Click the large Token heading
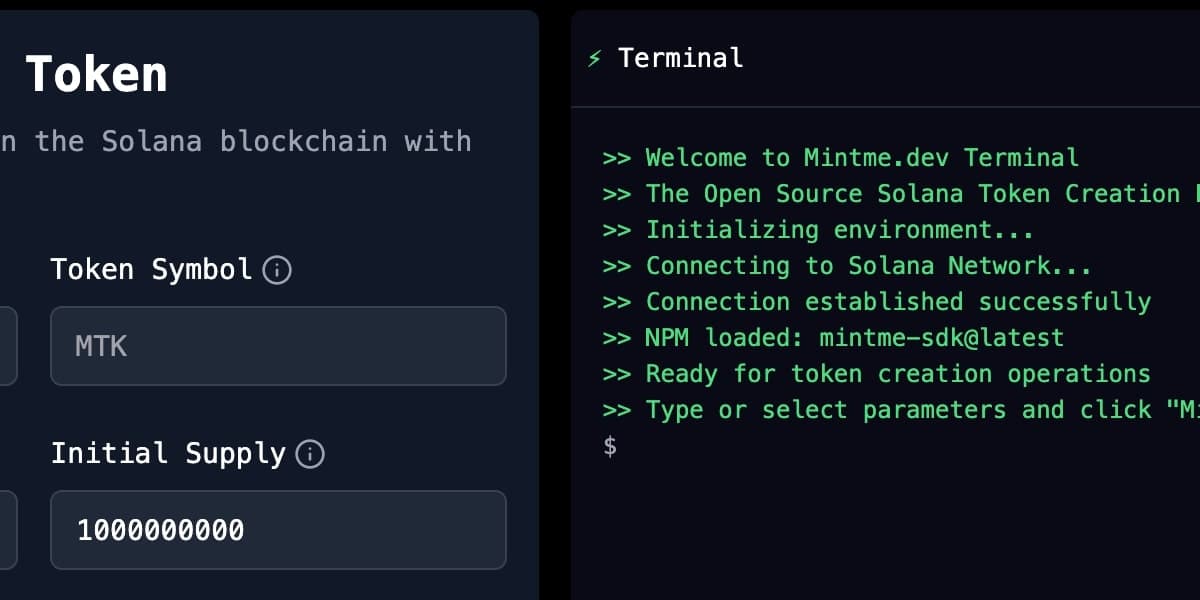The image size is (1200, 600). pyautogui.click(x=96, y=75)
